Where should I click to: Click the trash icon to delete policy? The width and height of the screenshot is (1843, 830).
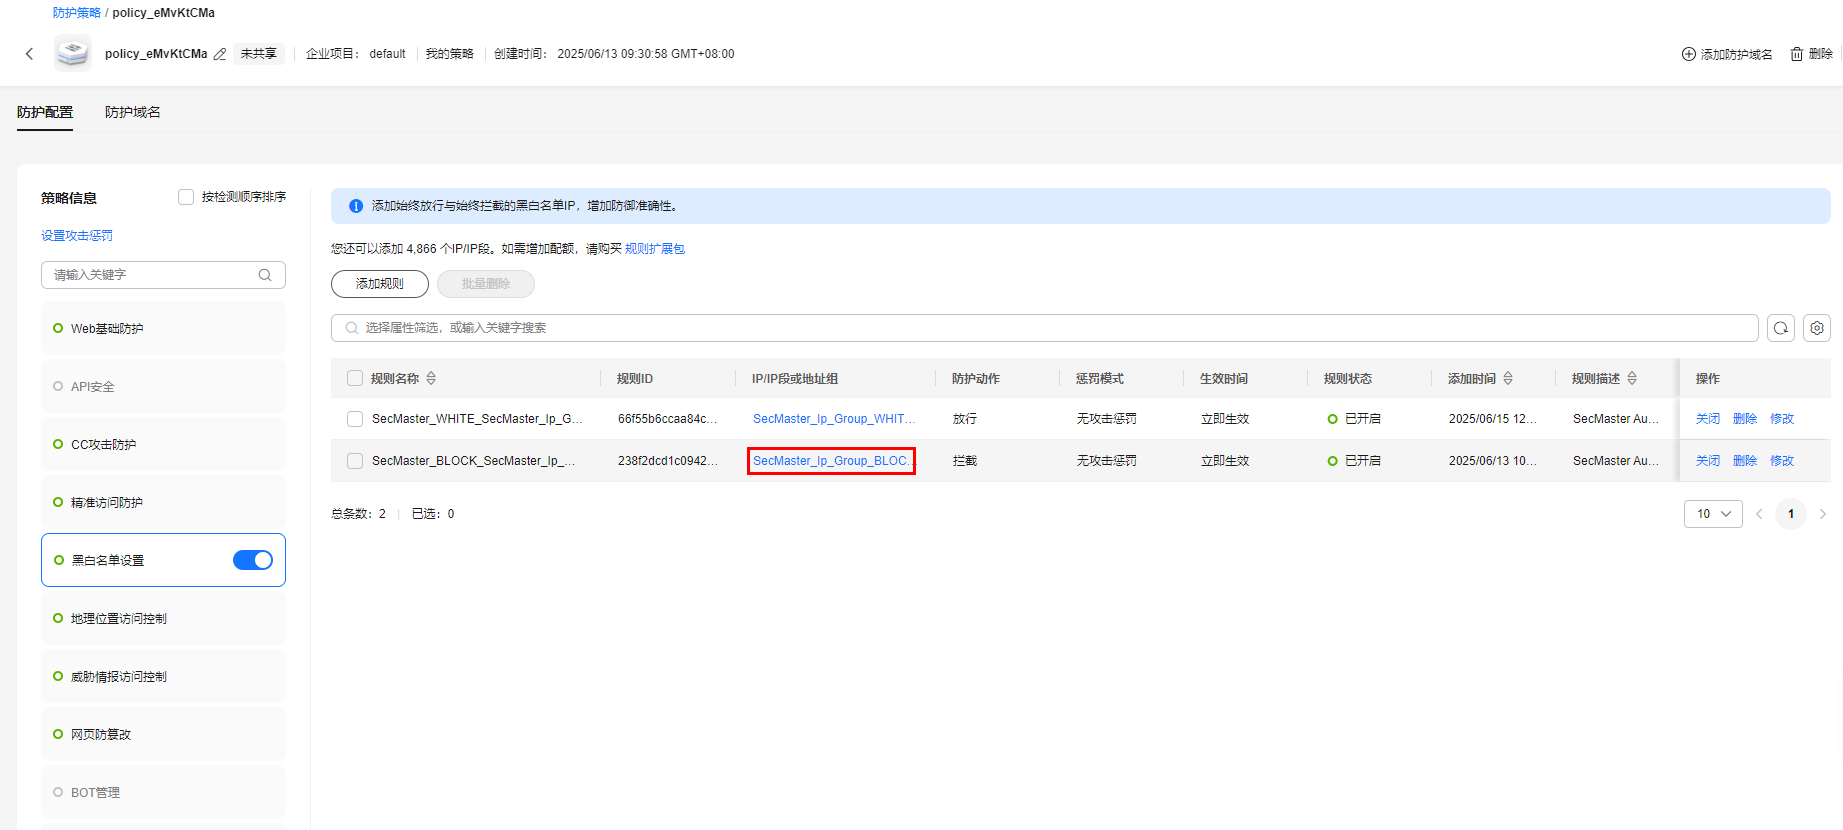tap(1797, 54)
